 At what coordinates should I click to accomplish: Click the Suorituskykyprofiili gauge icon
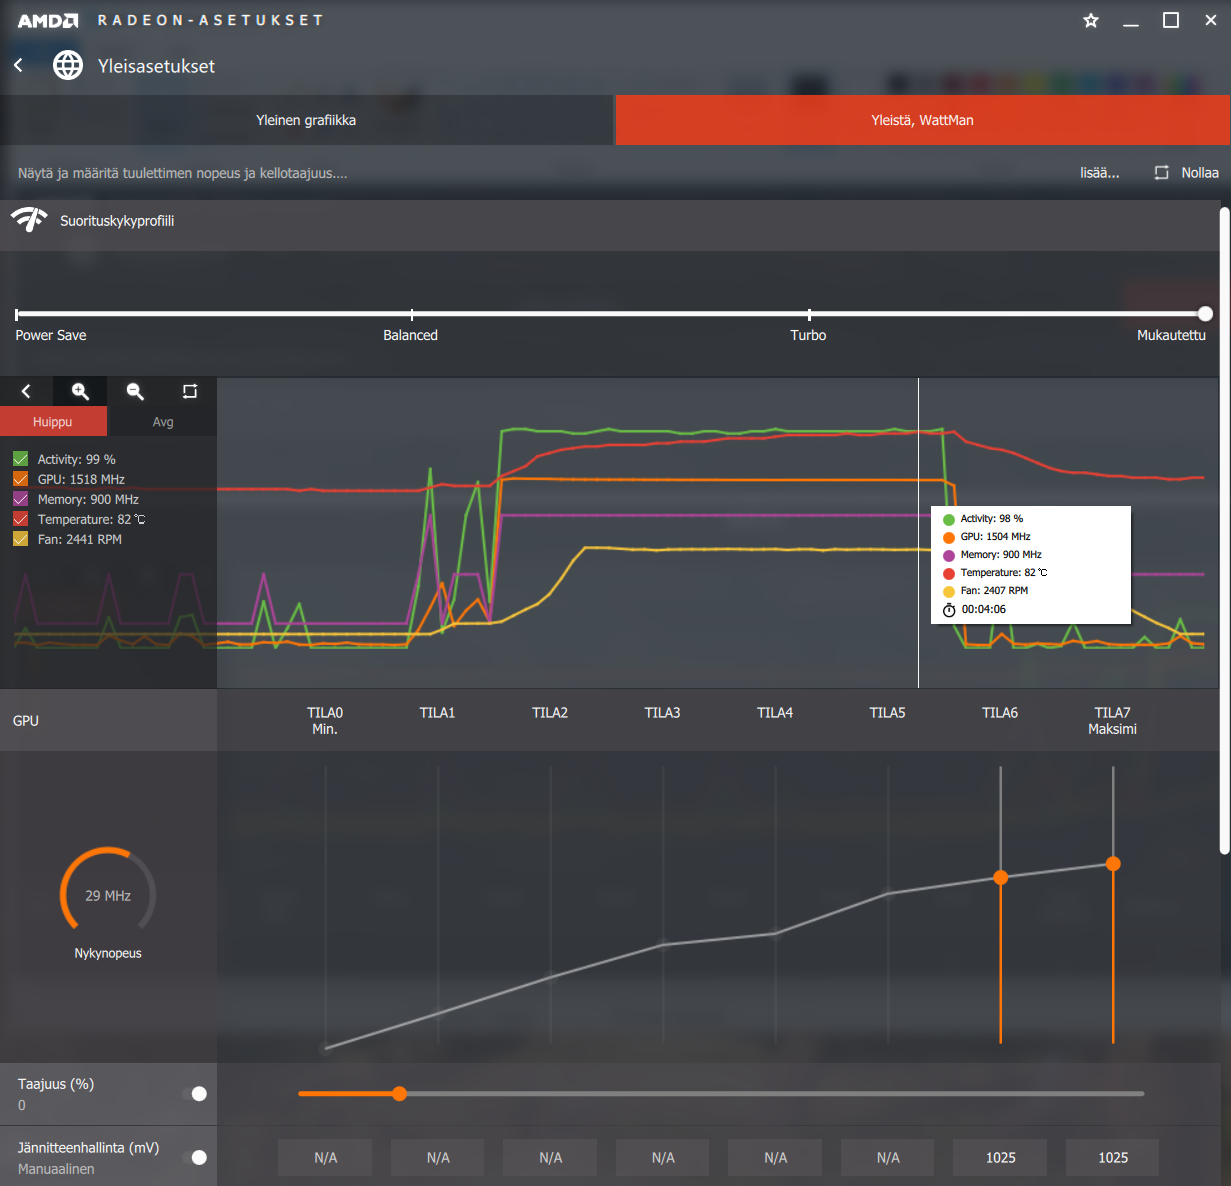coord(29,220)
